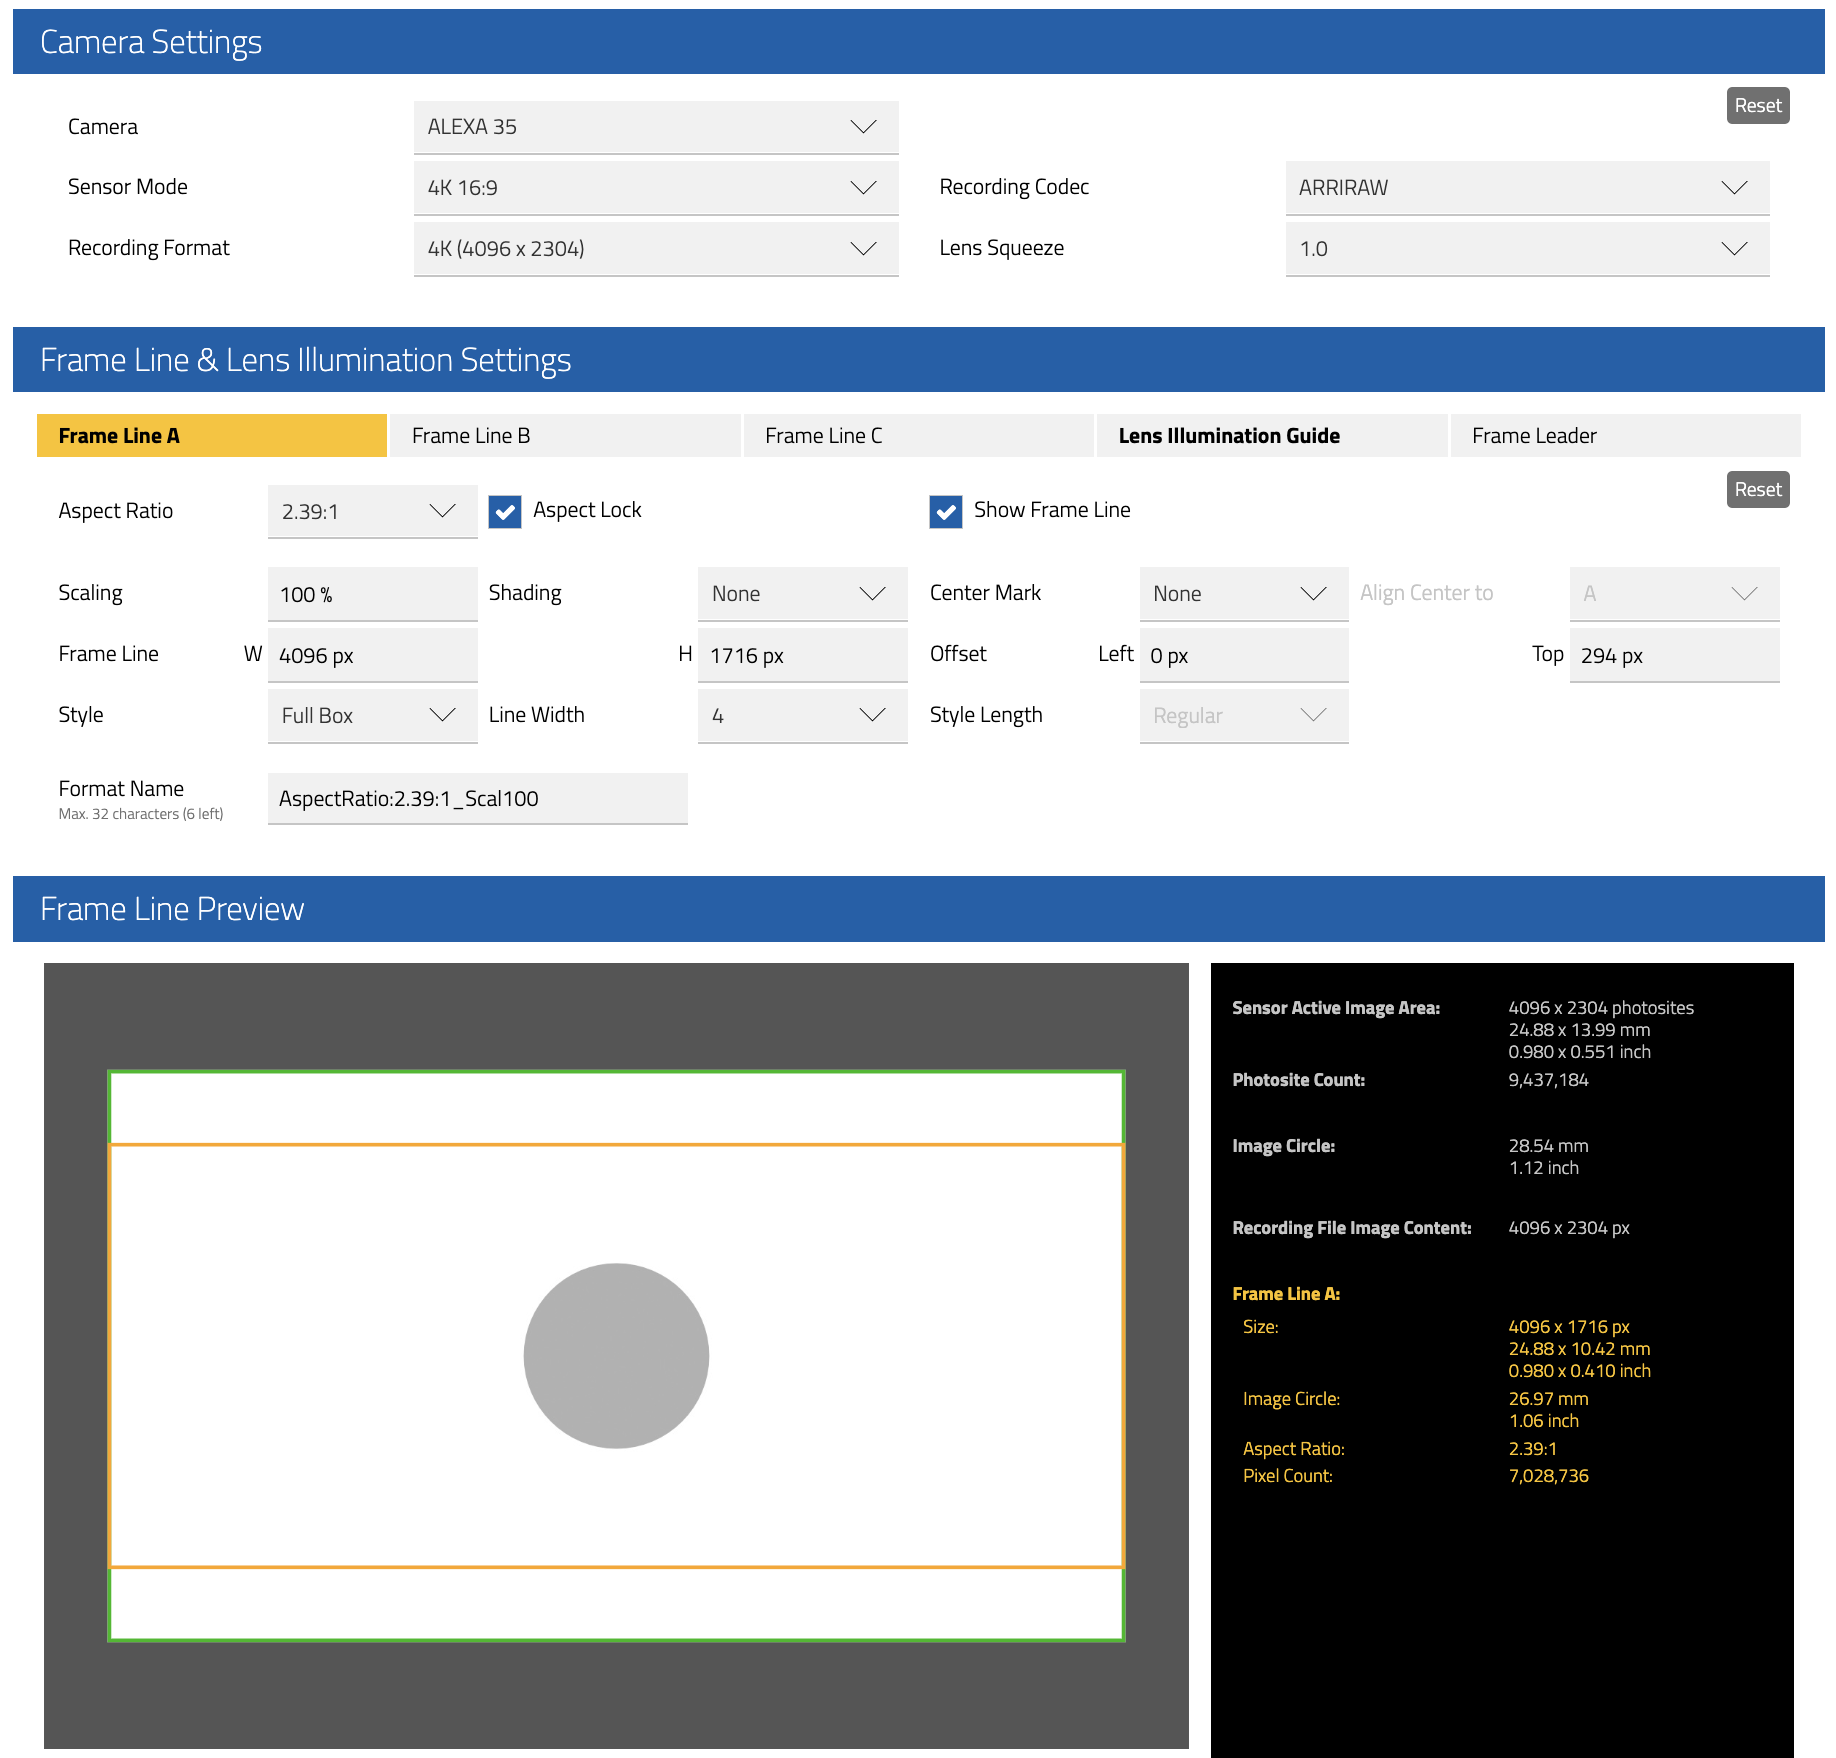The width and height of the screenshot is (1836, 1758).
Task: Open the Center Mark dropdown
Action: 1243,594
